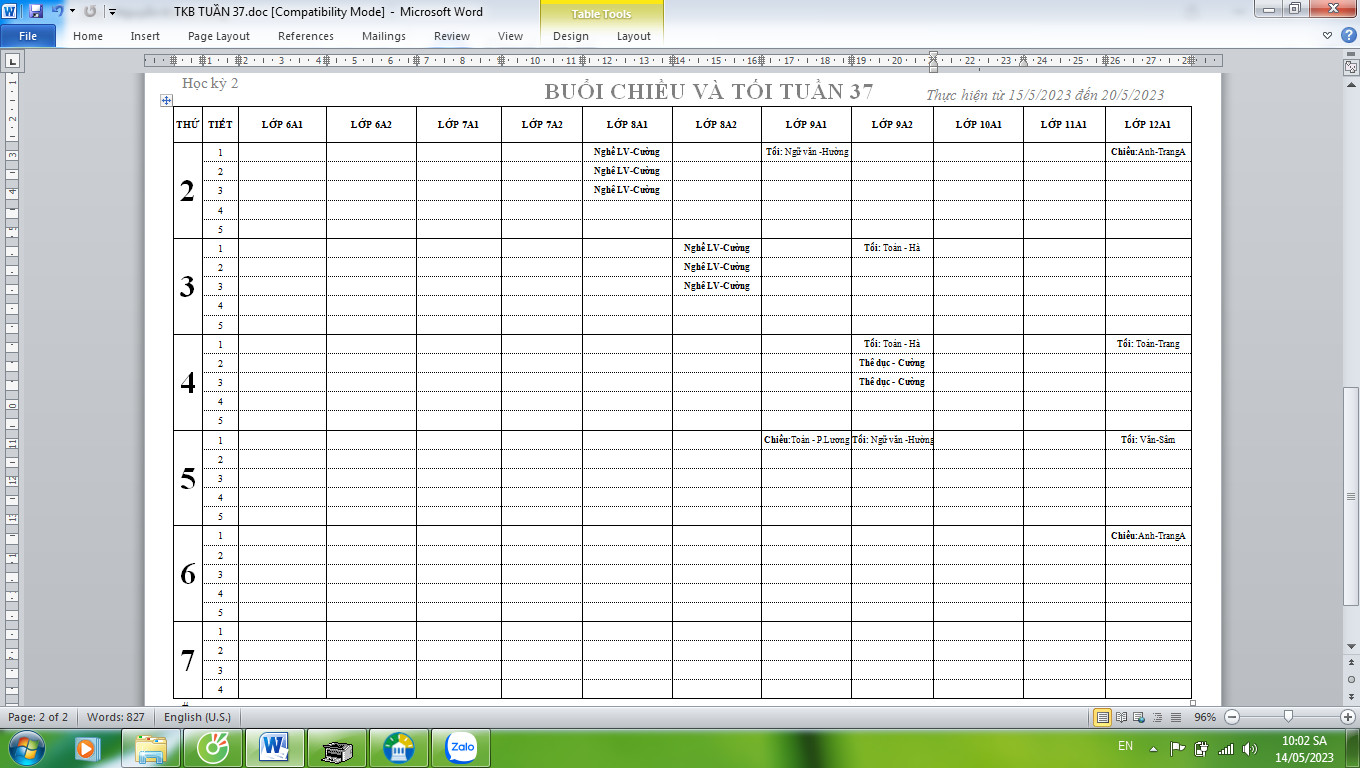Switch to Full Screen Reading view
Viewport: 1360px width, 768px height.
[x=1120, y=717]
